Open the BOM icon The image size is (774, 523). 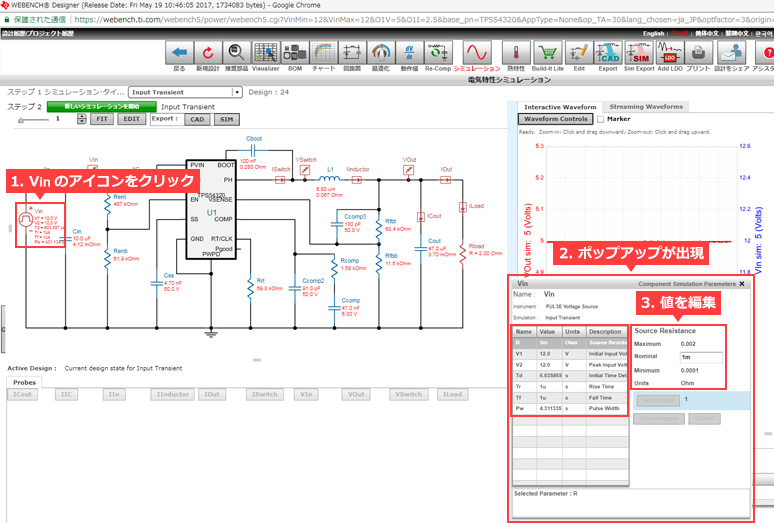point(295,53)
